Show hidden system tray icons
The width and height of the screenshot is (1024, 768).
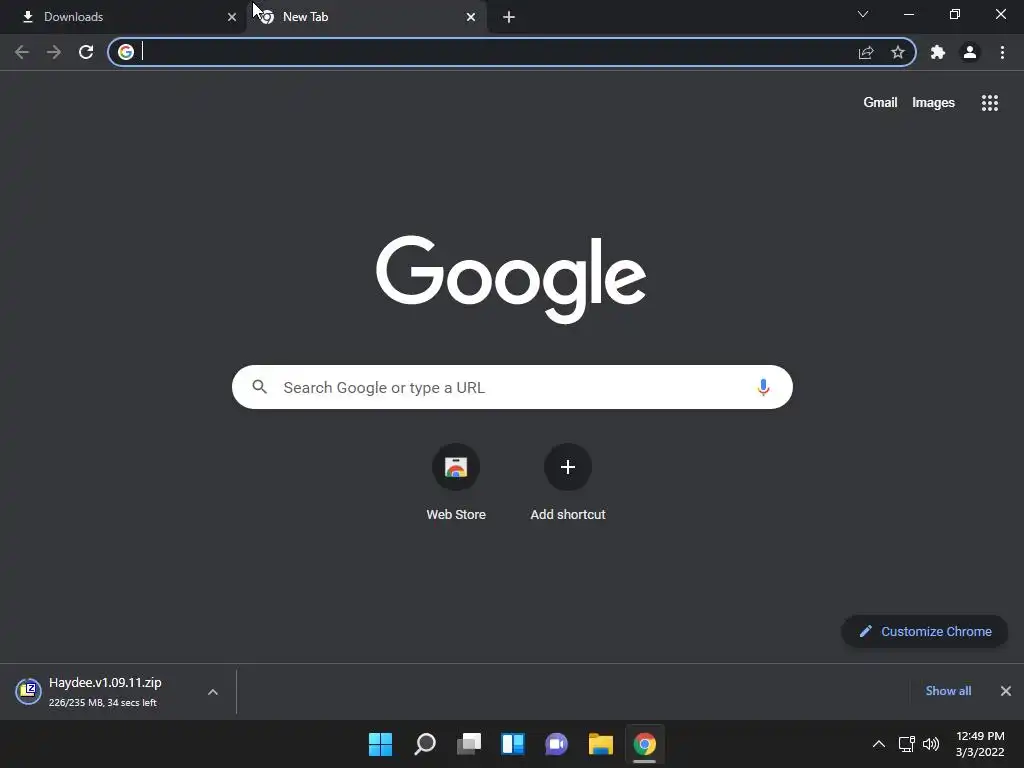pos(879,744)
